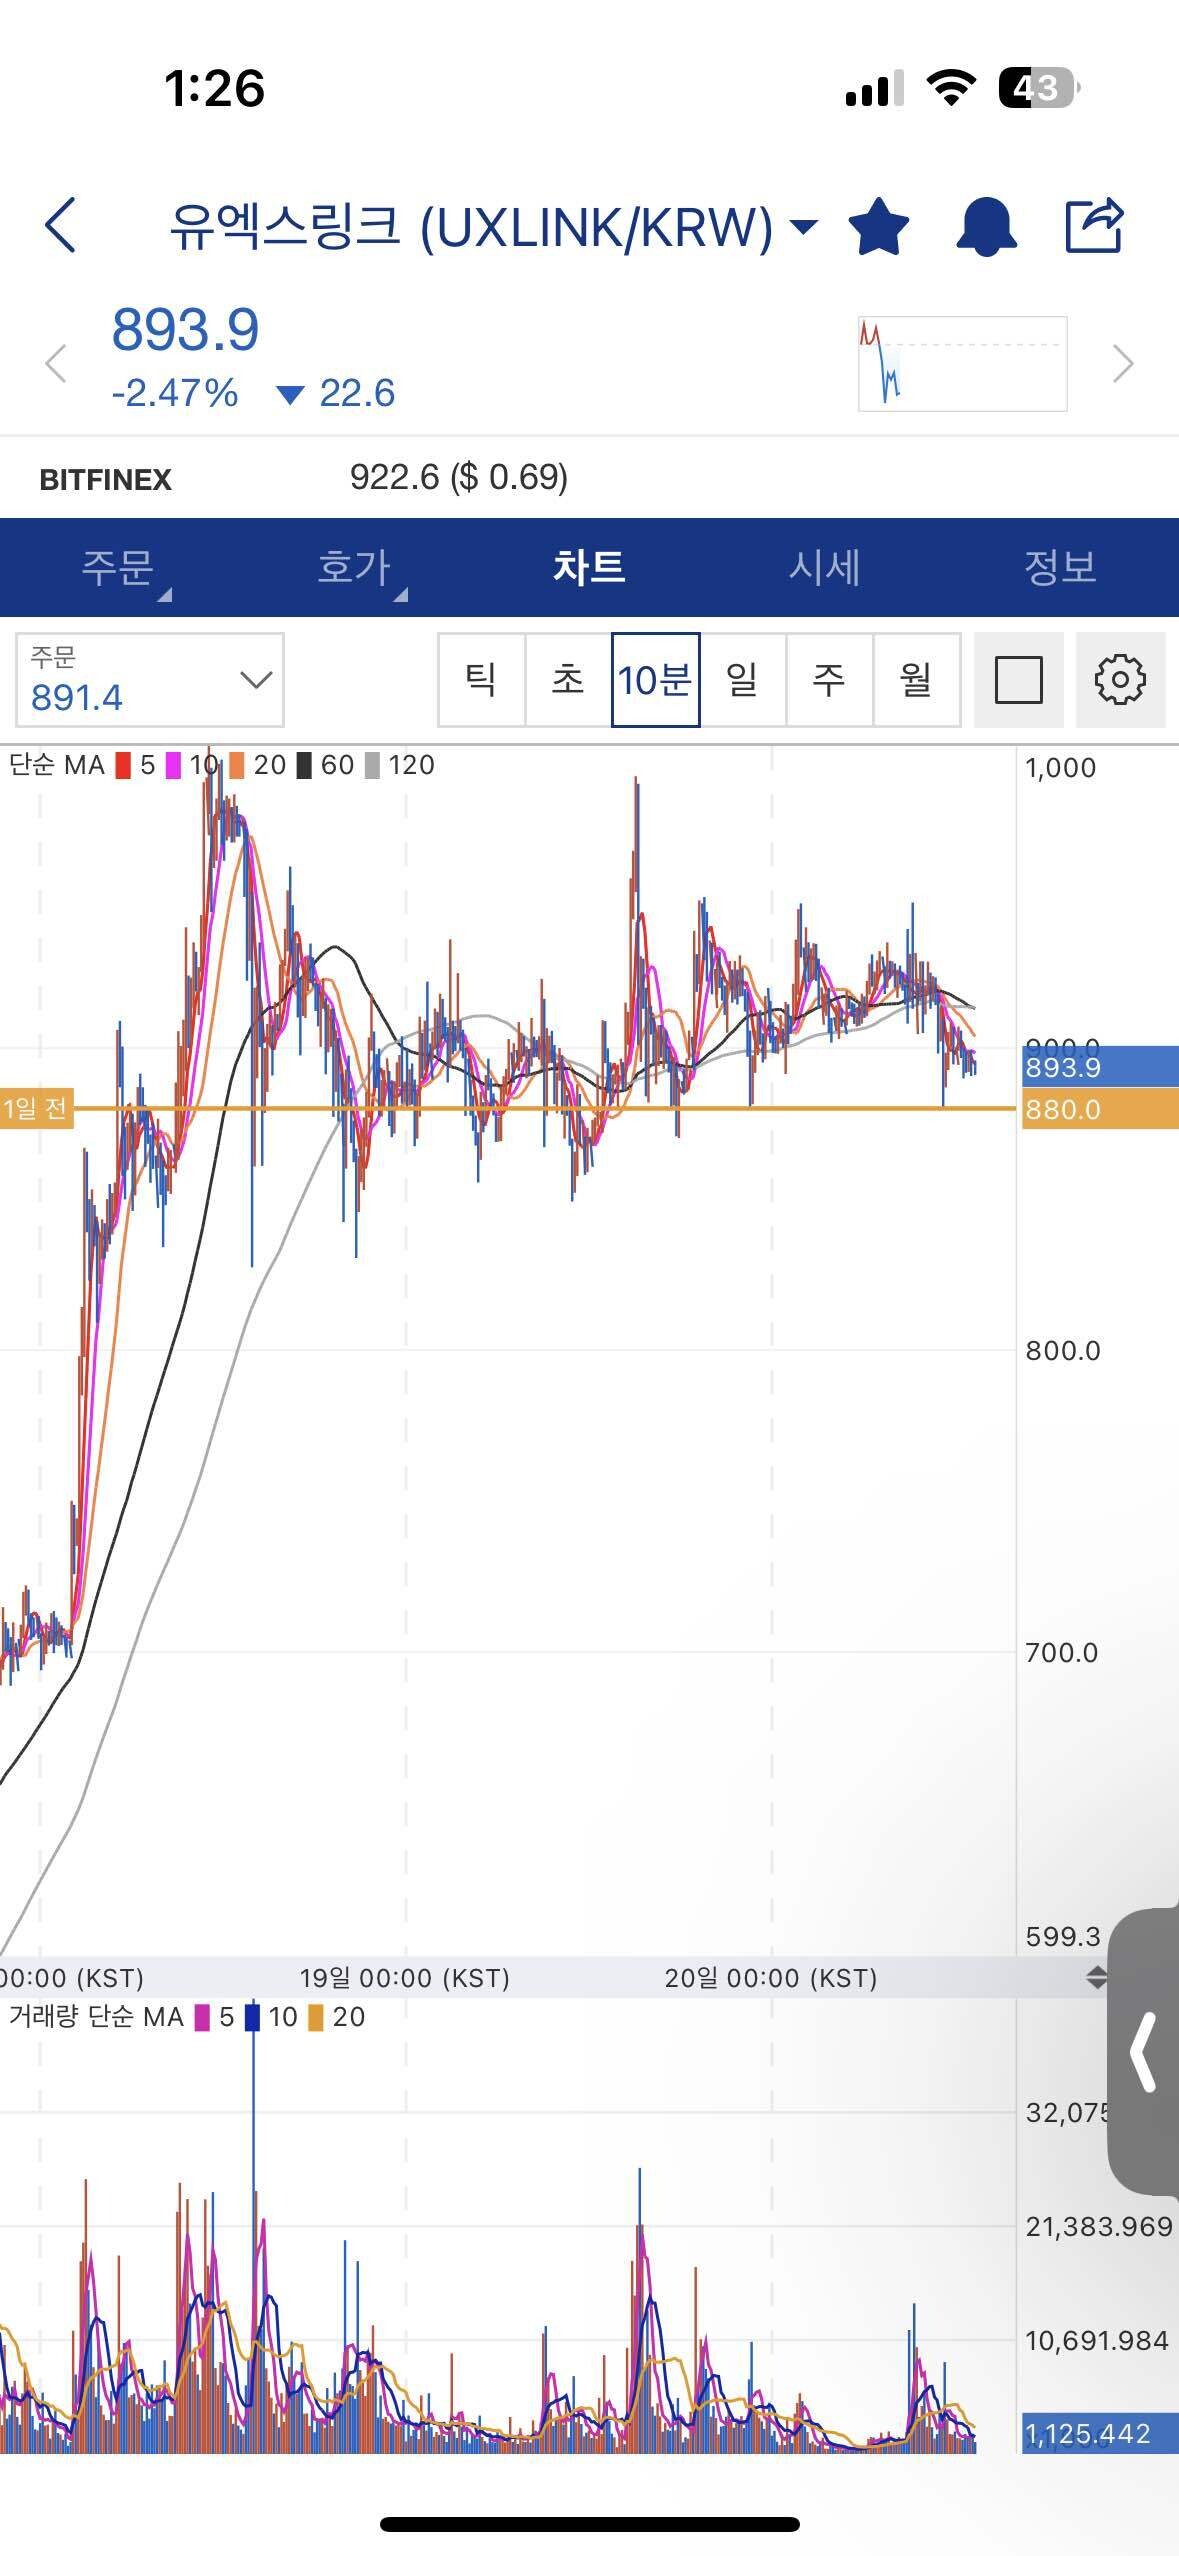Image resolution: width=1179 pixels, height=2556 pixels.
Task: Switch to the 호가 tab
Action: 353,567
